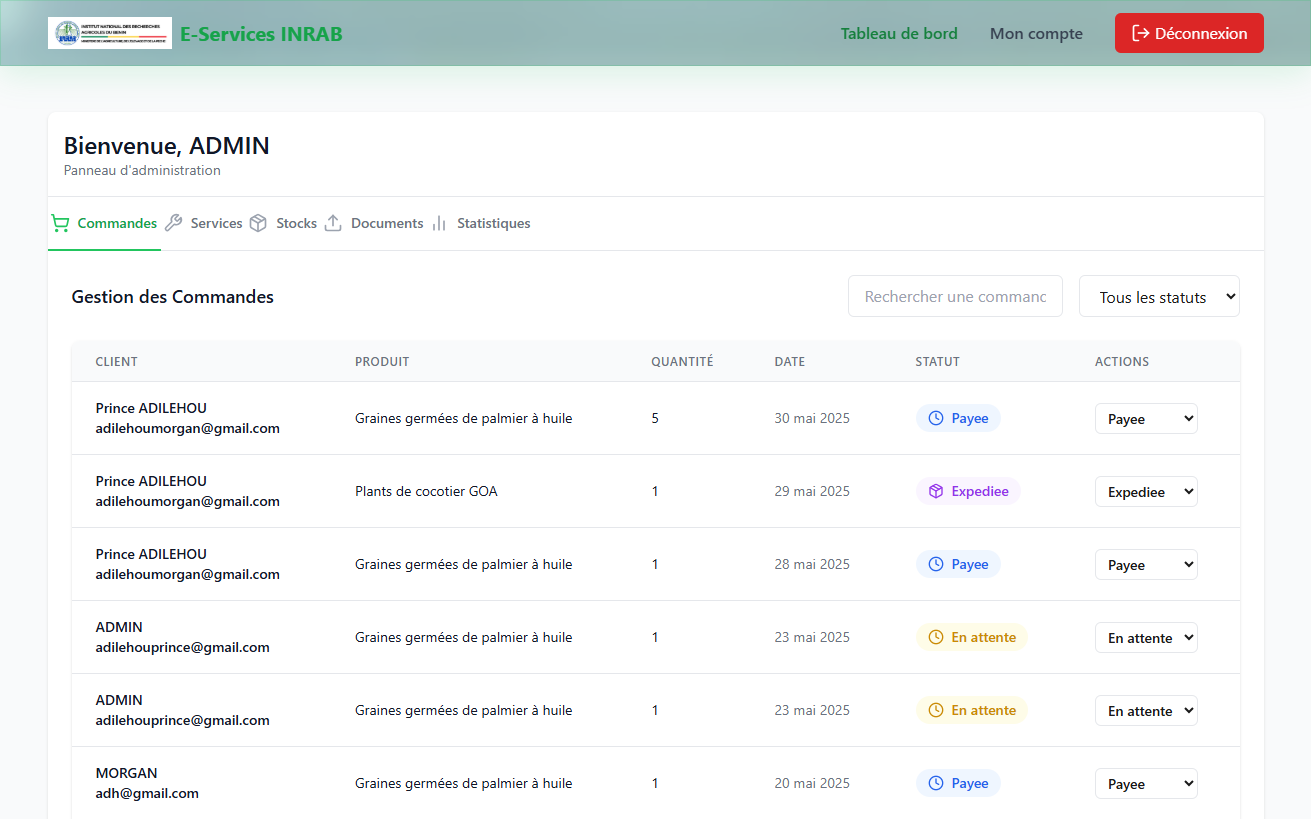1311x819 pixels.
Task: Open the Stocks tab
Action: click(x=284, y=223)
